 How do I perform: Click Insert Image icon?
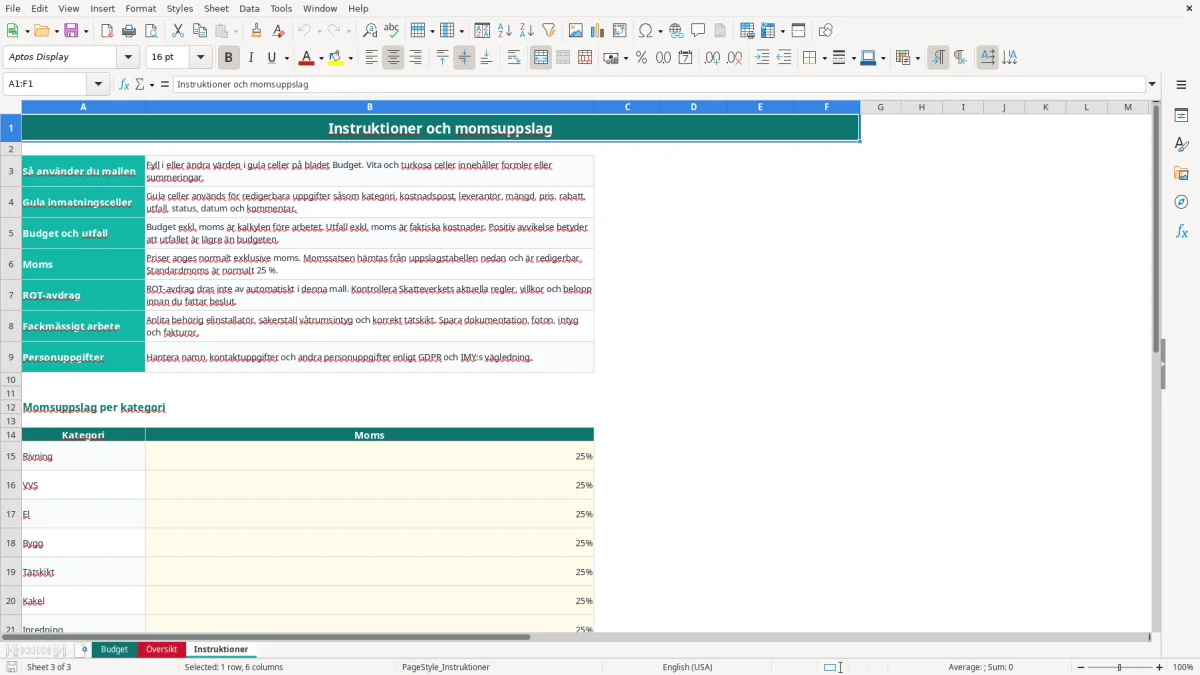[x=577, y=31]
